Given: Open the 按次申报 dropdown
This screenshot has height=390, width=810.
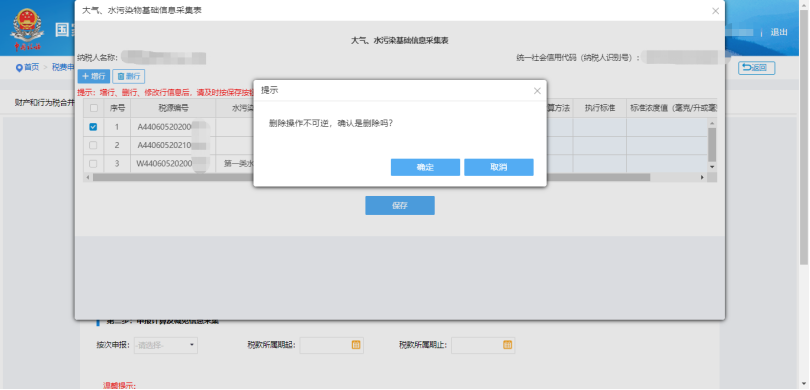Looking at the screenshot, I should (x=165, y=345).
